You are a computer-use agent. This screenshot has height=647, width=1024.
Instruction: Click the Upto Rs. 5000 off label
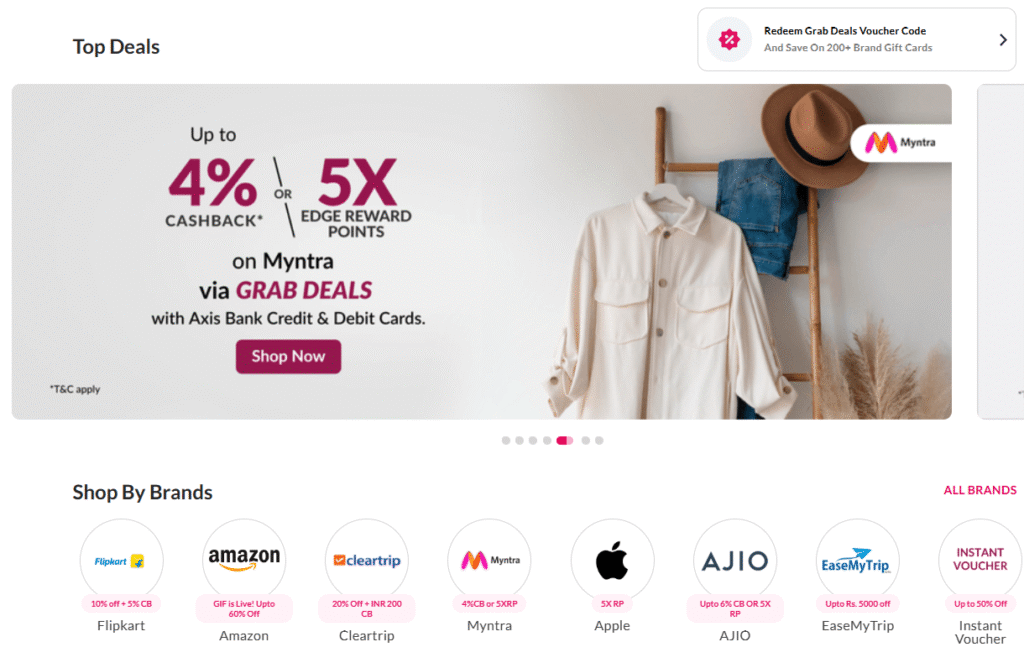(857, 604)
